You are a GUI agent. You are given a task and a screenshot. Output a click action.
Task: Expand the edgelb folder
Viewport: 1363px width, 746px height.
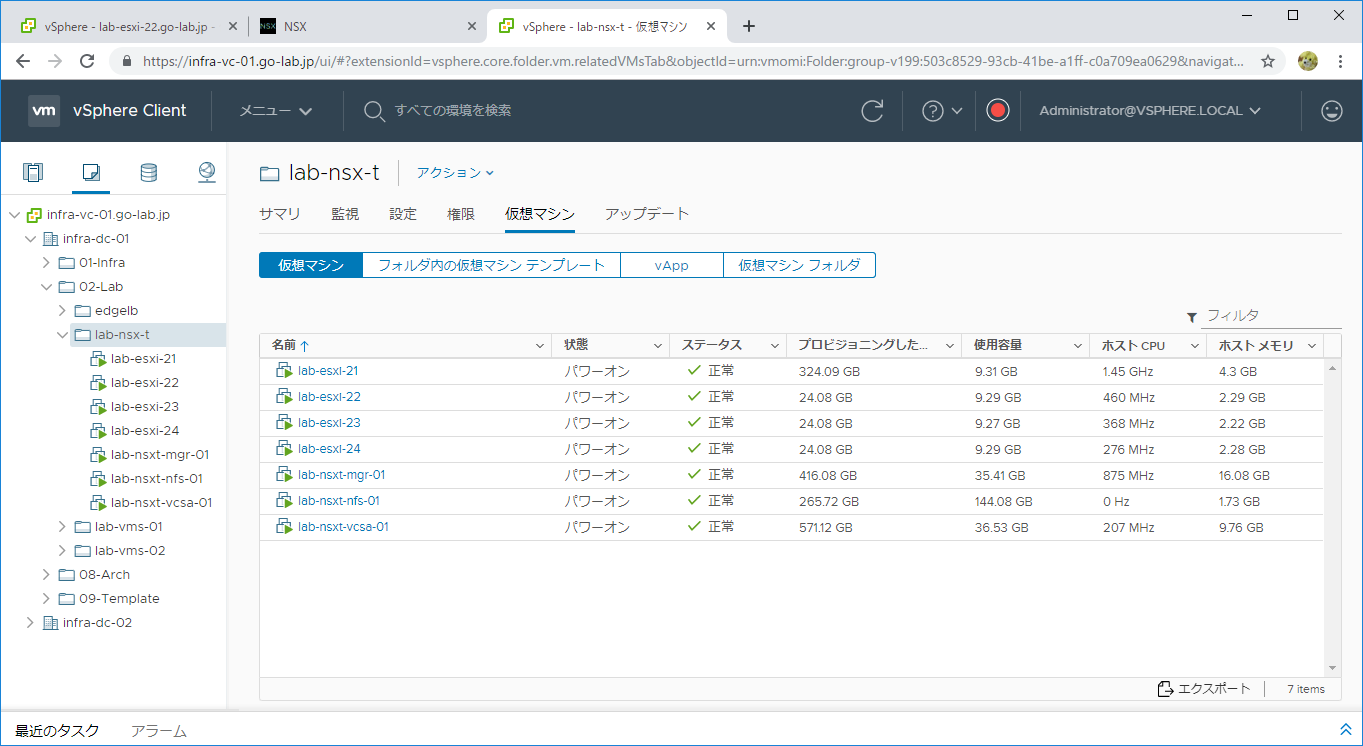[x=62, y=311]
